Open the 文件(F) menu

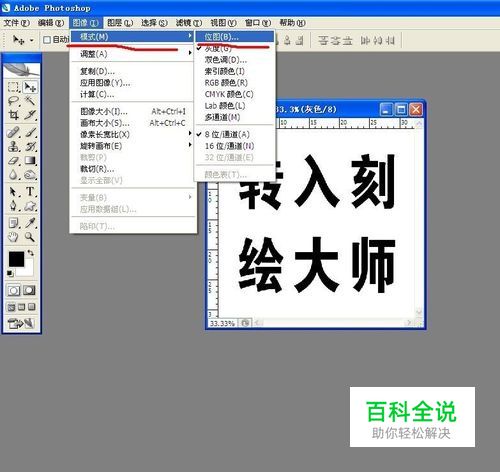[16, 23]
